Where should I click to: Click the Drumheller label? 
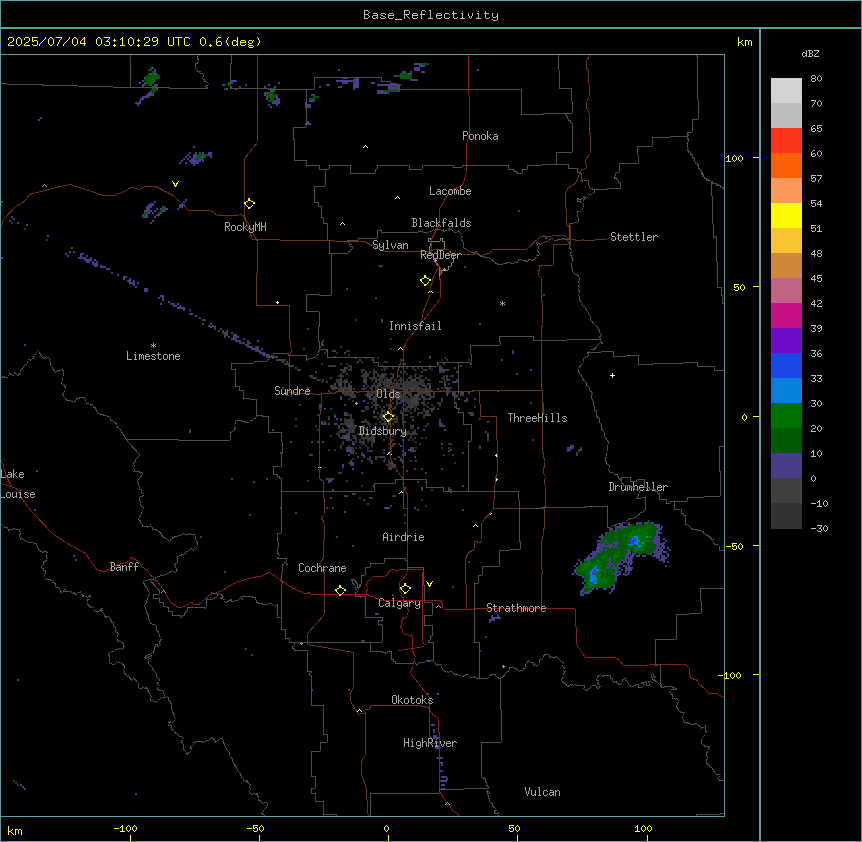tap(638, 487)
